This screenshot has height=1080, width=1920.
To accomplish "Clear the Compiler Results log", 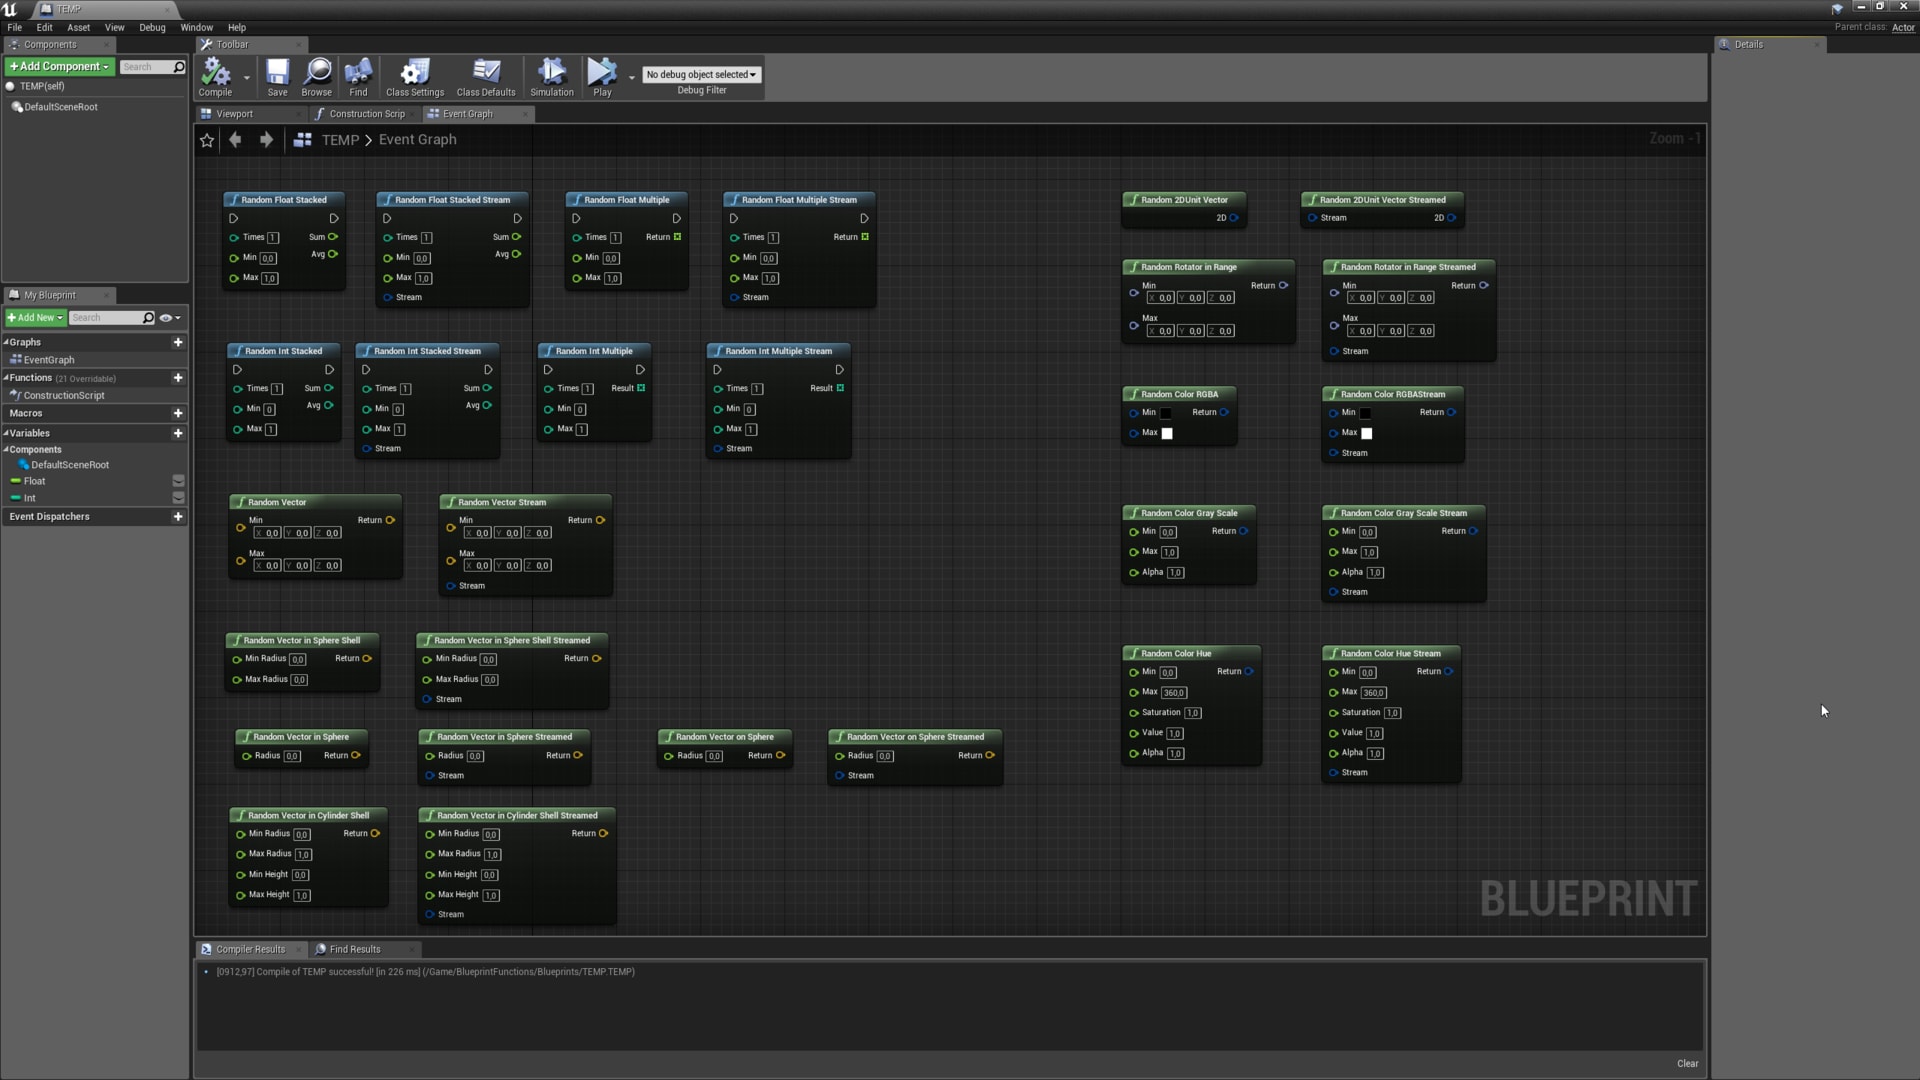I will 1688,1063.
